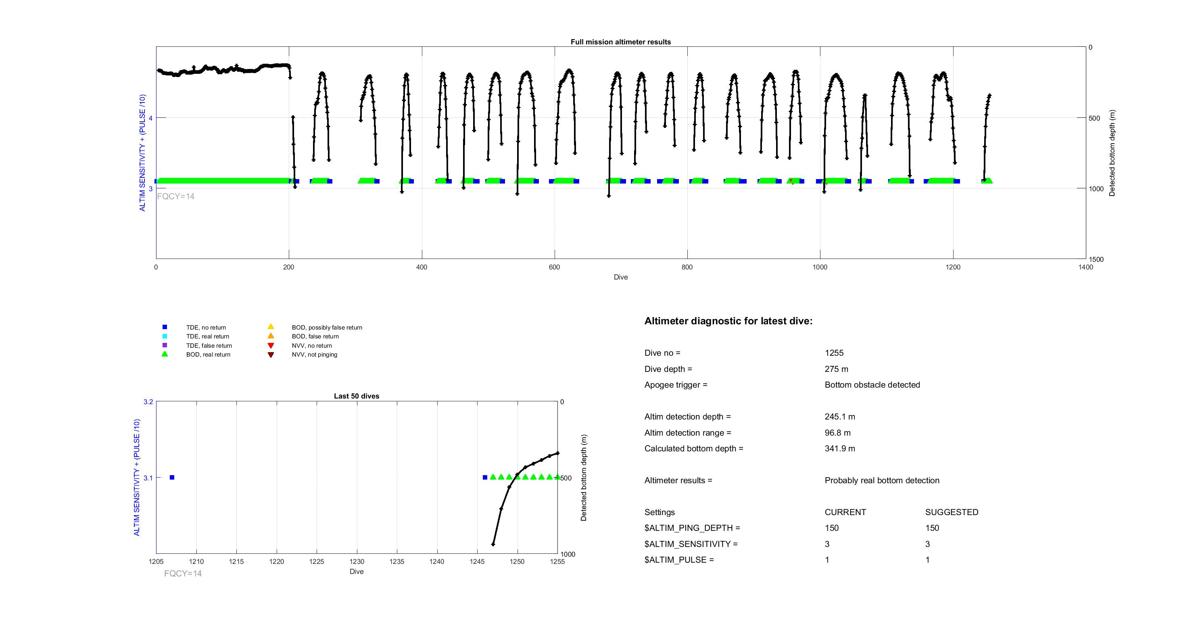This screenshot has width=1200, height=622.
Task: Click the calculated bottom depth value '341.9 m'
Action: [x=840, y=449]
